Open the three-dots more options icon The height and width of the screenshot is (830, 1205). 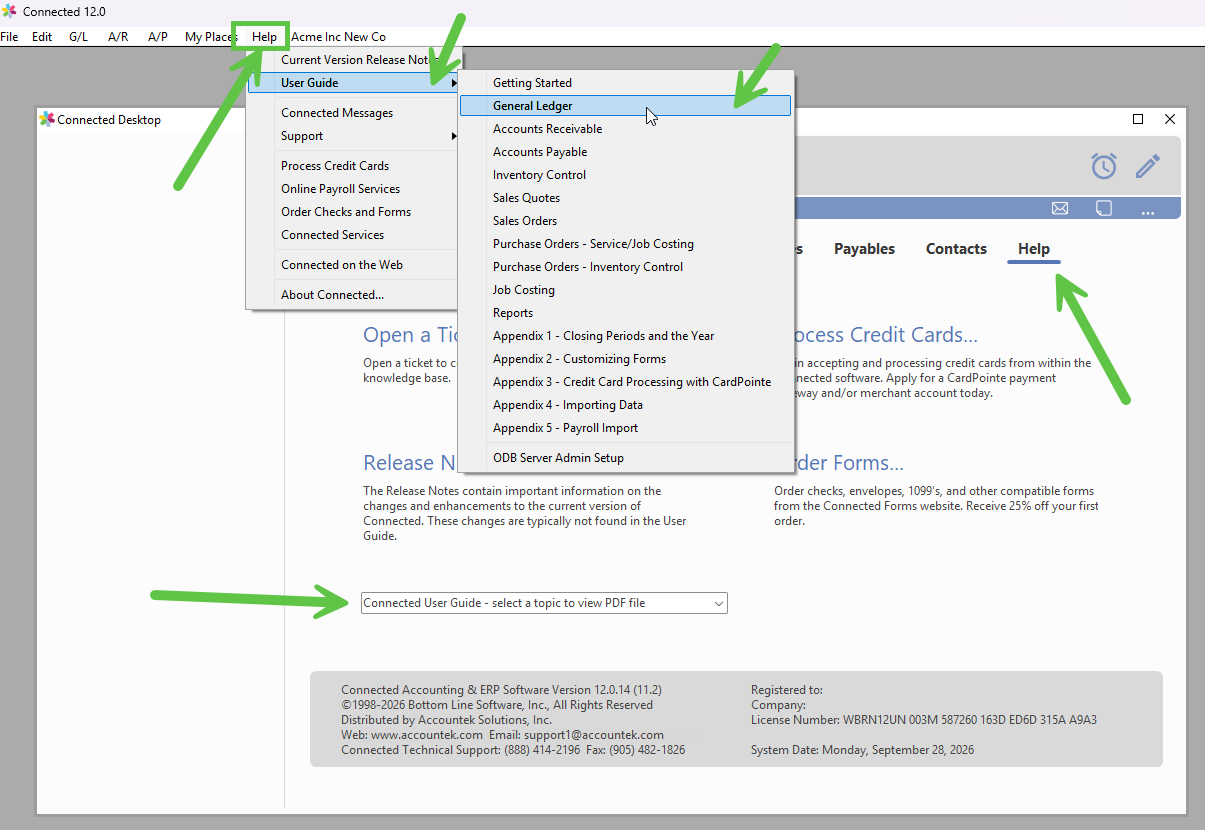click(1148, 210)
